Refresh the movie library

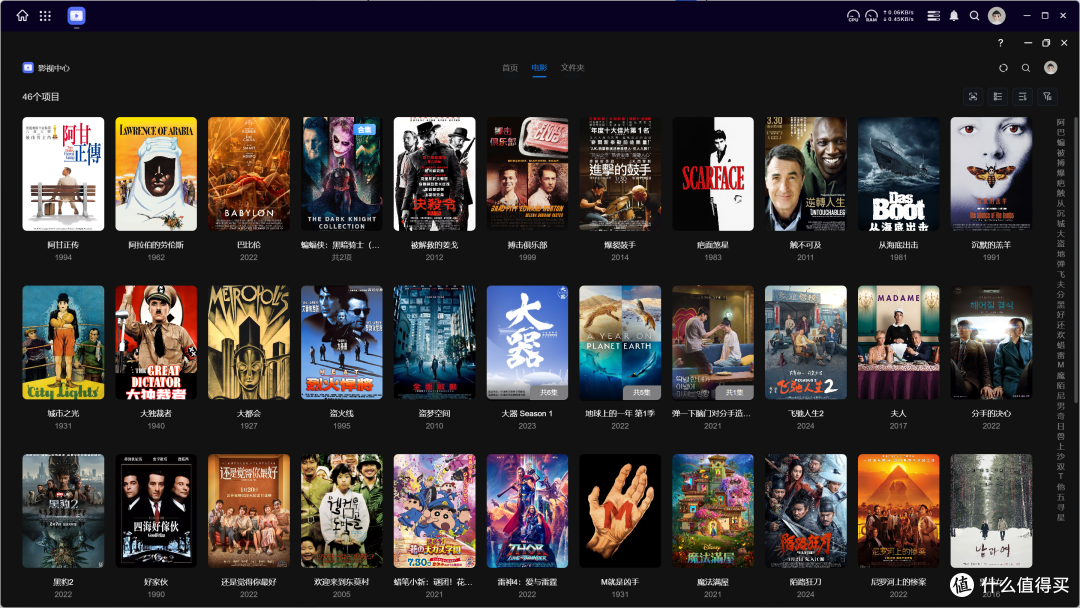click(x=1004, y=67)
